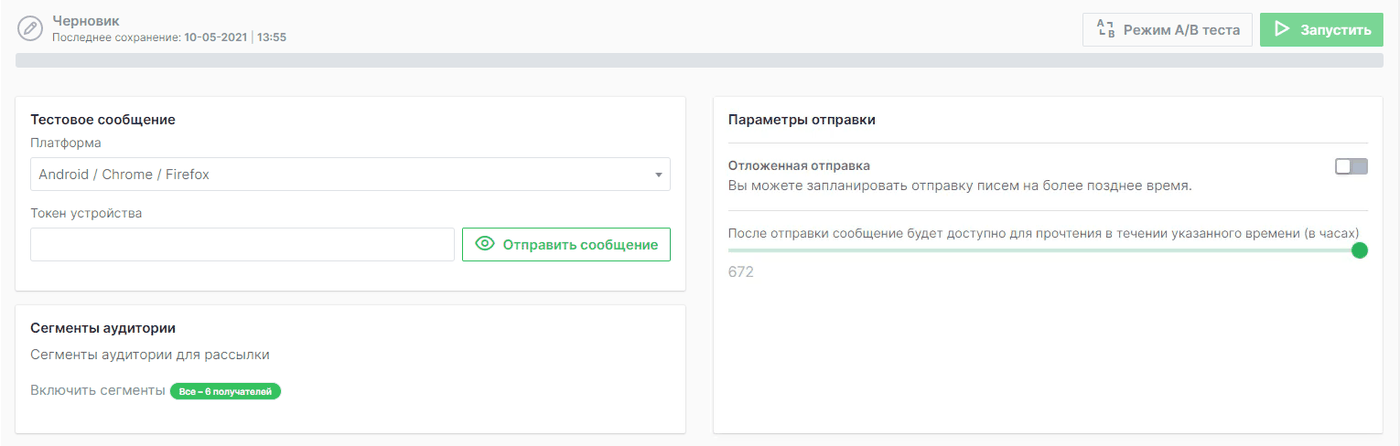The width and height of the screenshot is (1400, 446).
Task: Click the play icon in Запустить
Action: point(1282,30)
